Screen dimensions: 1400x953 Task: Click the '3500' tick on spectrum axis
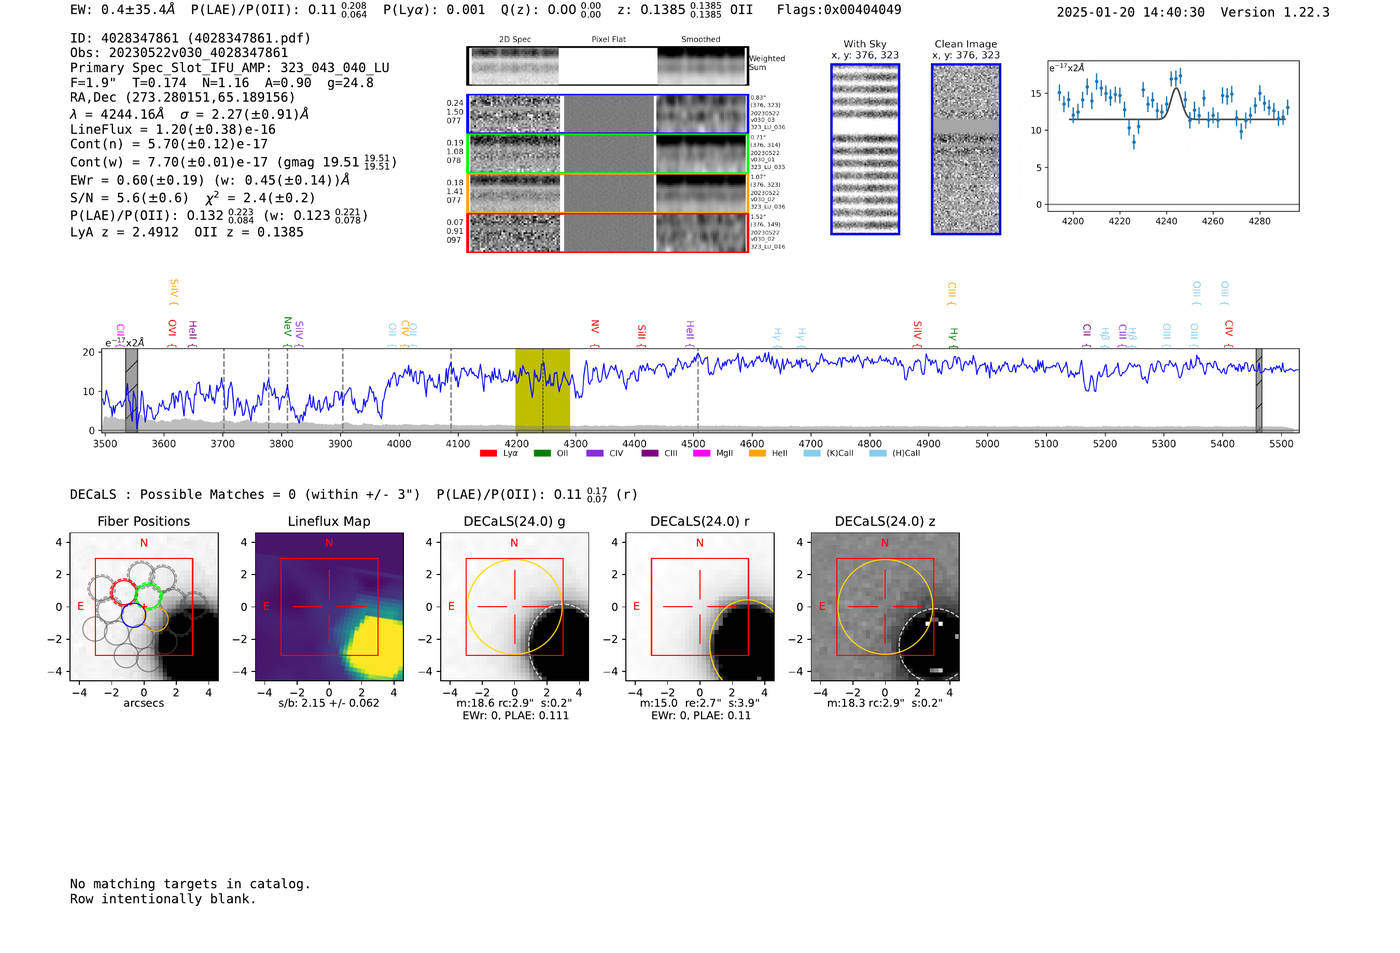click(105, 444)
